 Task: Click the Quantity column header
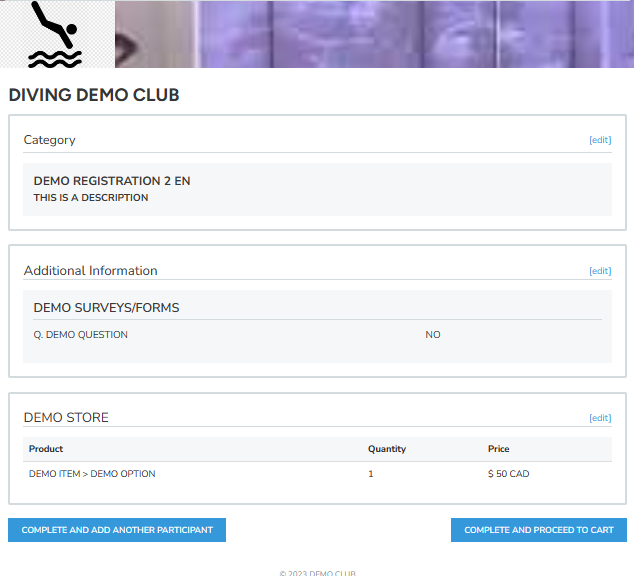tap(387, 449)
